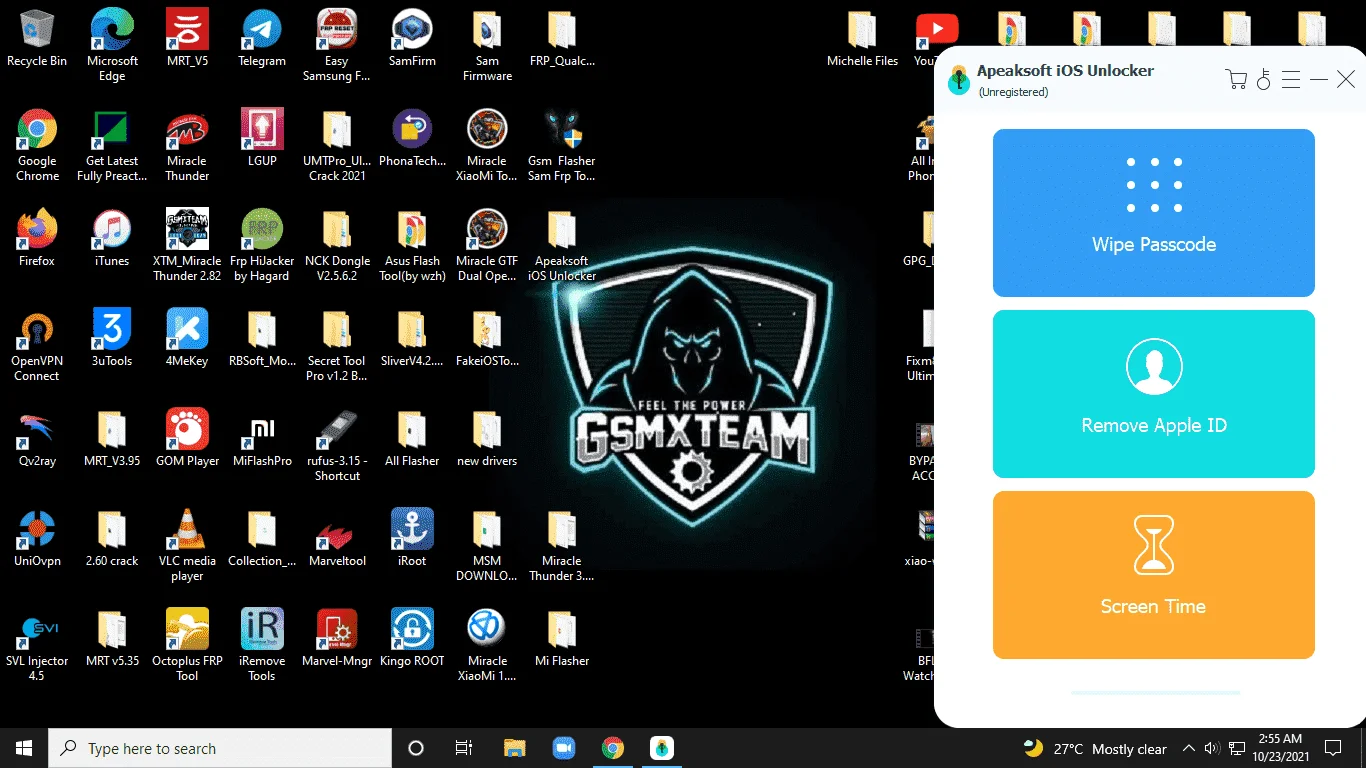This screenshot has height=768, width=1366.
Task: Select the Sam Firmware folder
Action: click(x=487, y=45)
